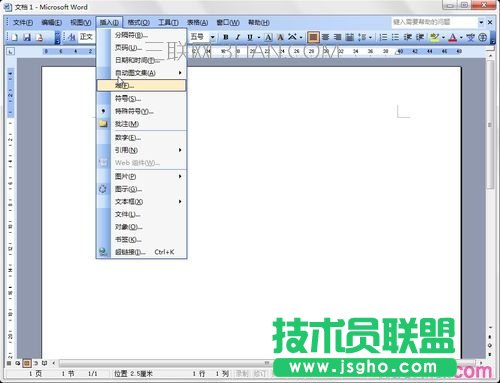500x383 pixels.
Task: Switch to Reading Layout view icon
Action: point(44,363)
